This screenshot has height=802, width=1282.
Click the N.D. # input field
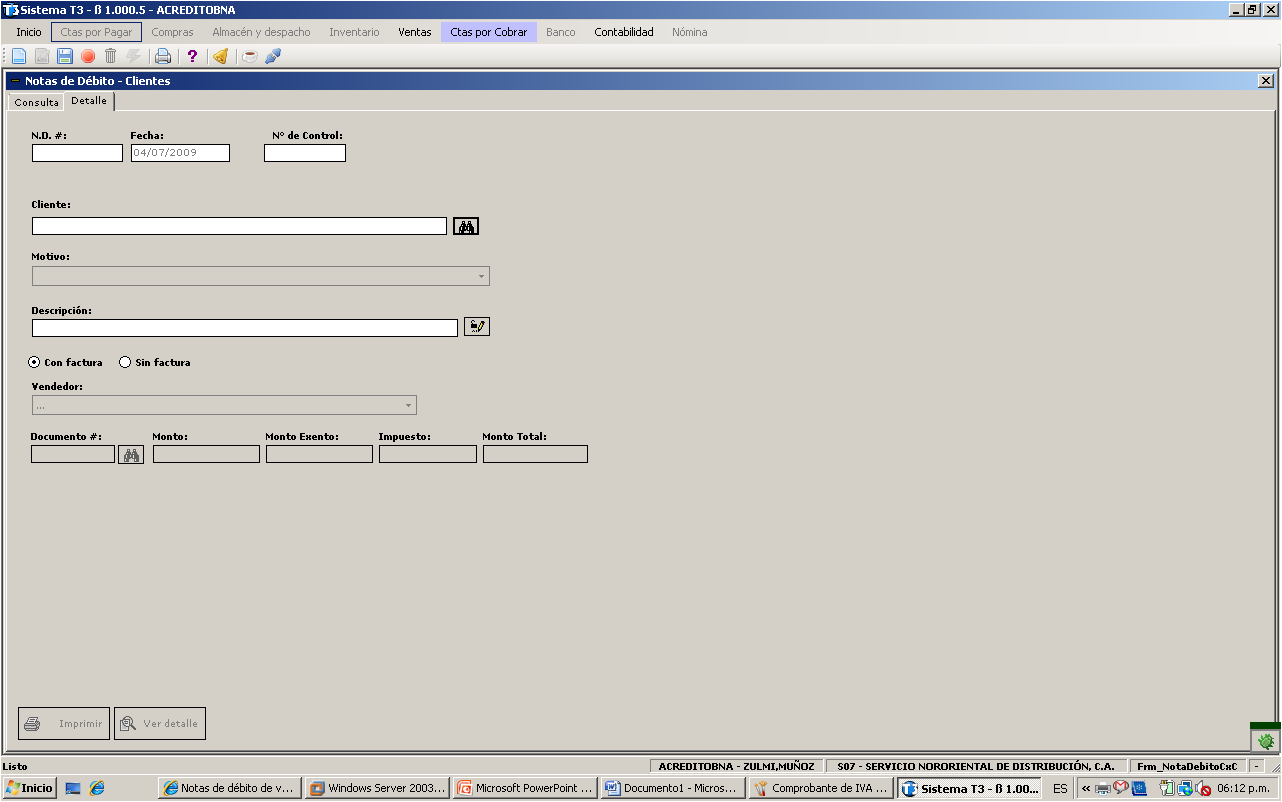77,153
